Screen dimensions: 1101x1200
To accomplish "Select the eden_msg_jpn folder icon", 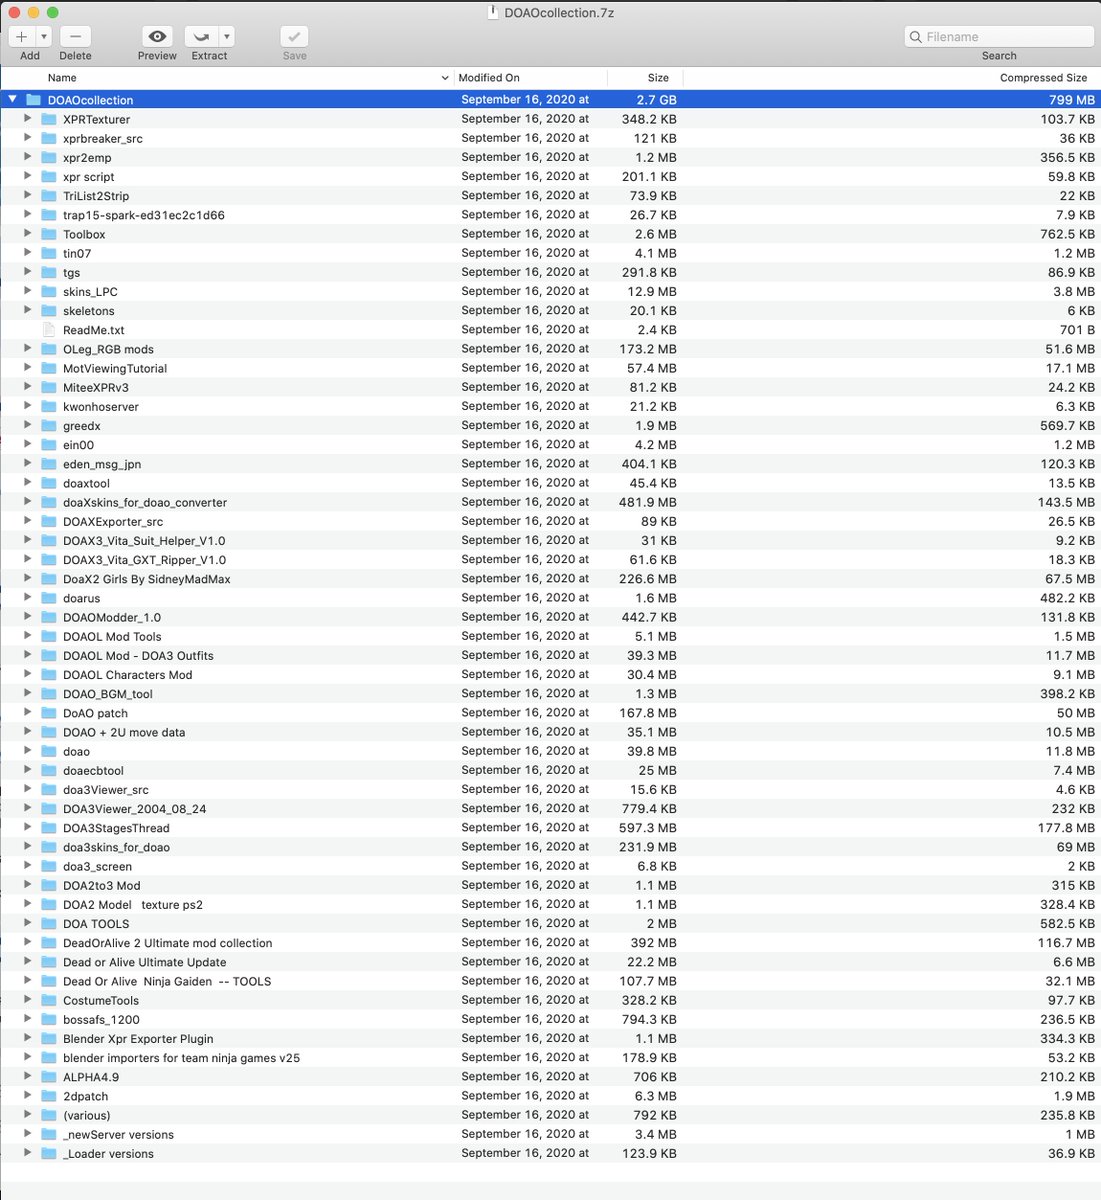I will [x=49, y=464].
